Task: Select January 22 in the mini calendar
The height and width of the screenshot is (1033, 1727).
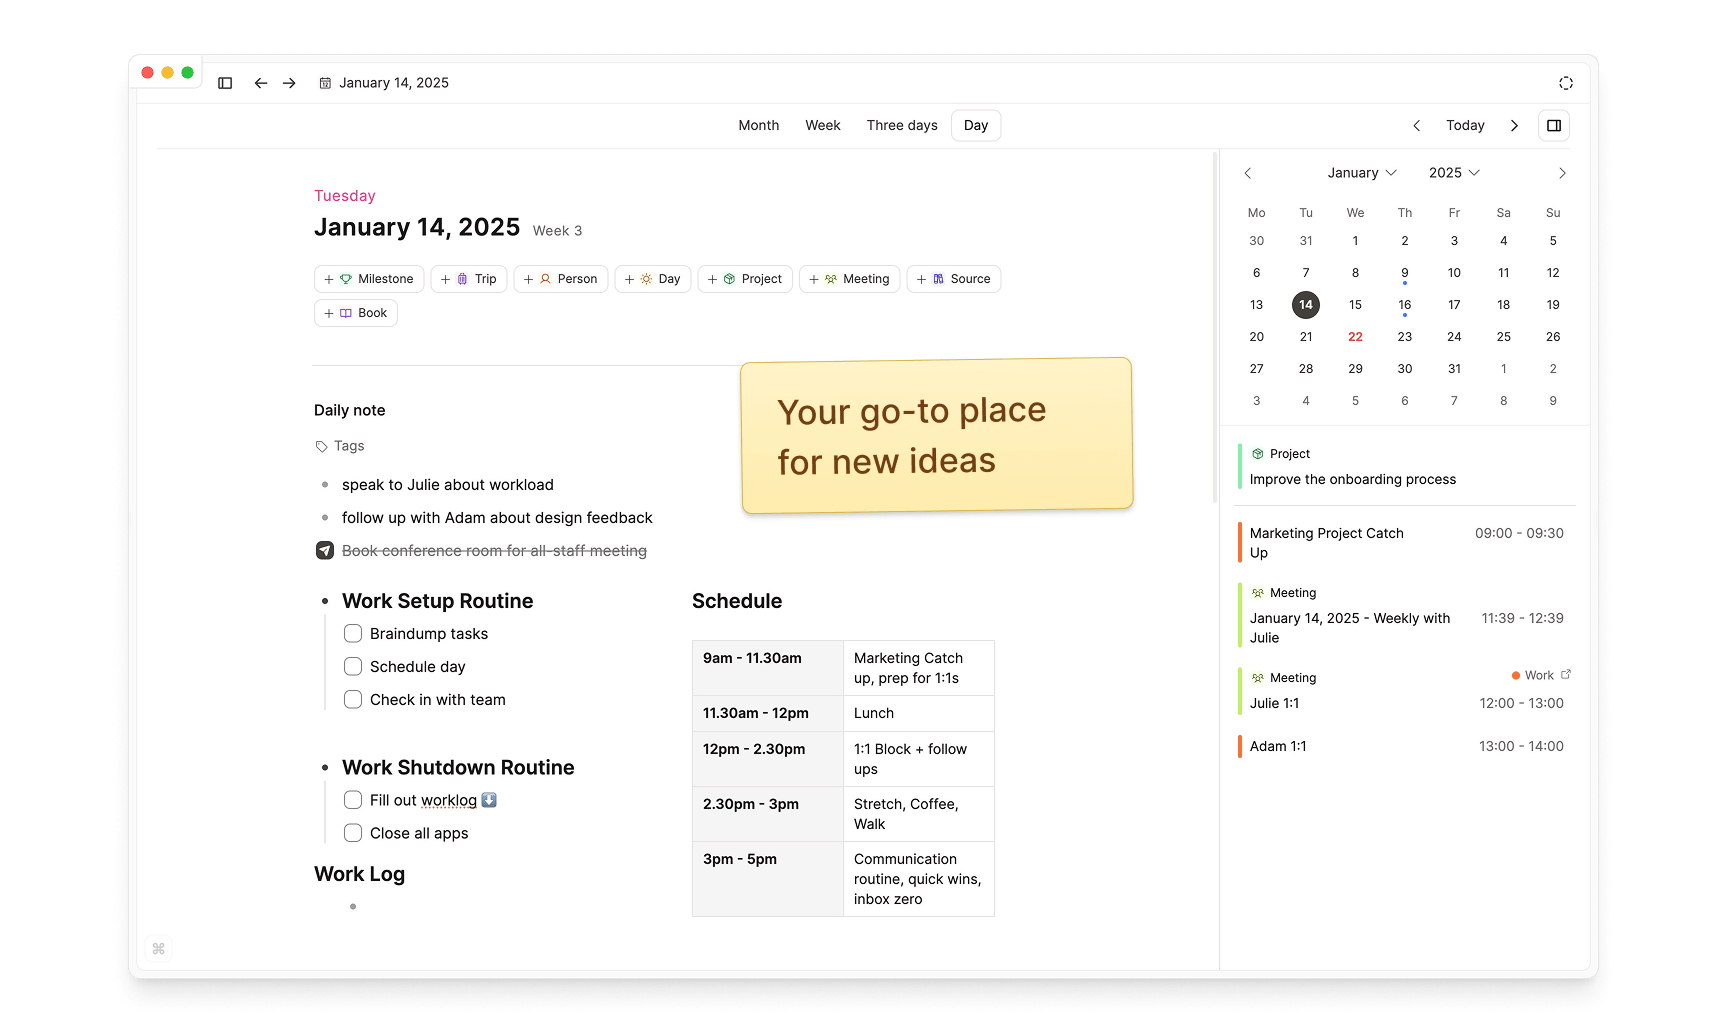Action: [x=1355, y=337]
